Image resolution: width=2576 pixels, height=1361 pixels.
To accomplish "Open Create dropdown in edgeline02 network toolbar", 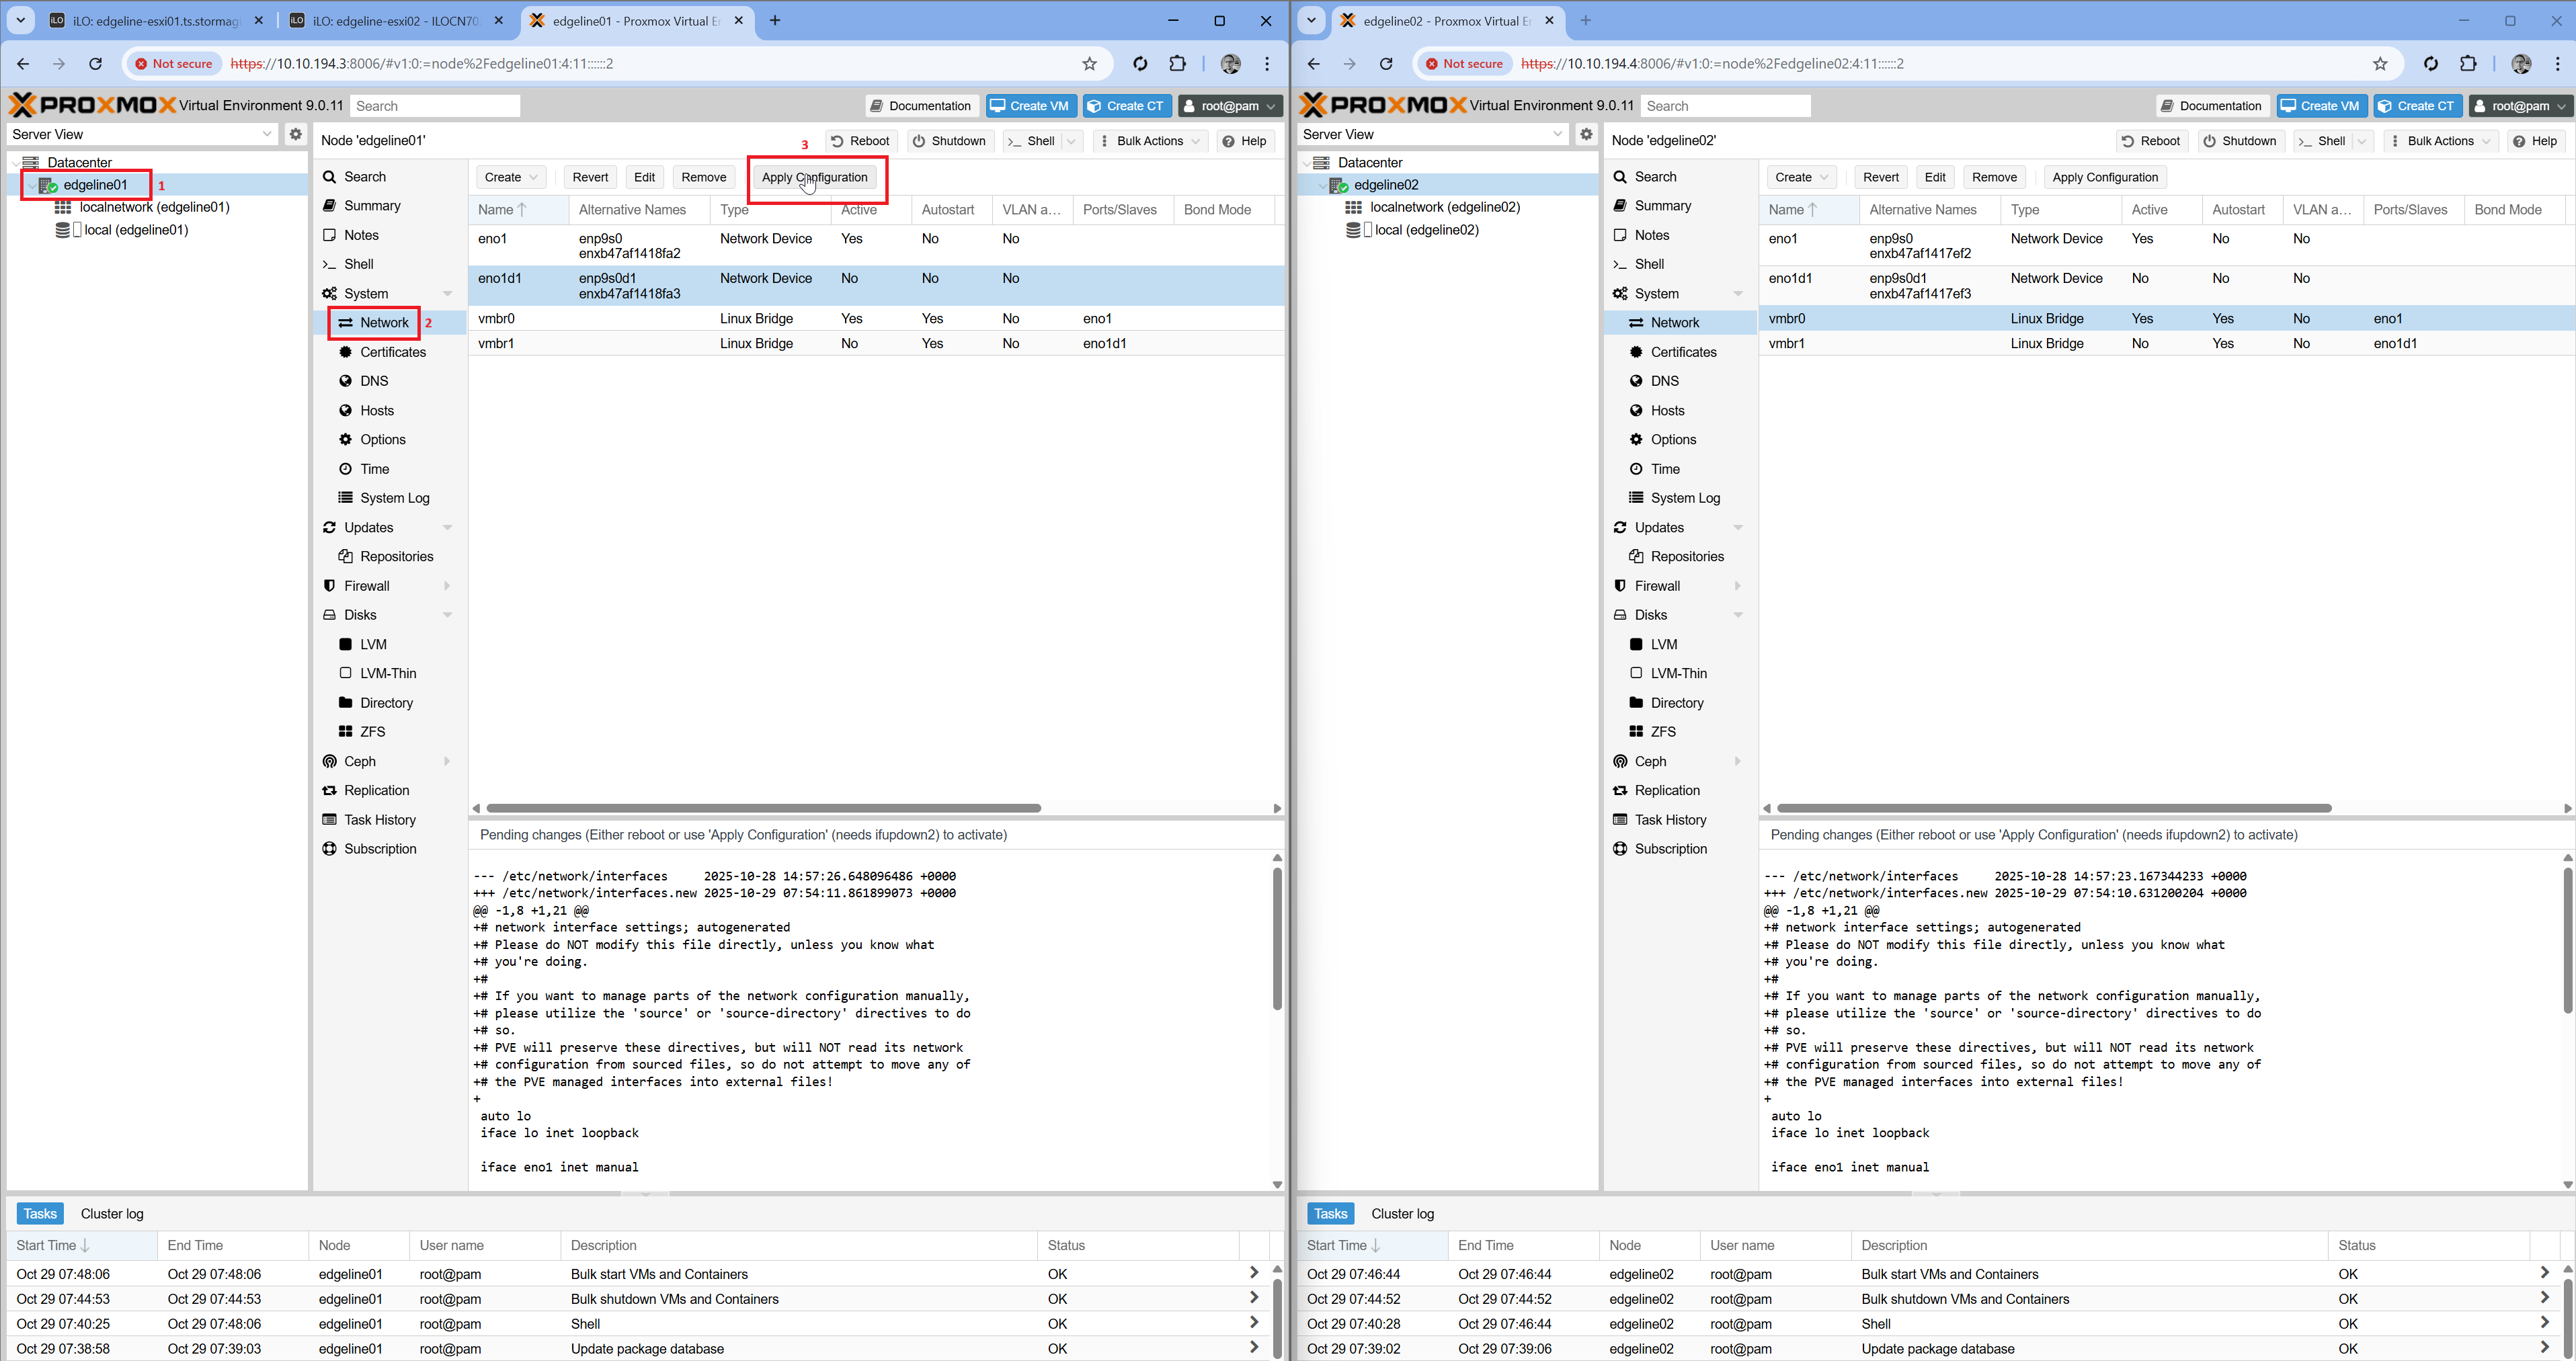I will pyautogui.click(x=1802, y=177).
